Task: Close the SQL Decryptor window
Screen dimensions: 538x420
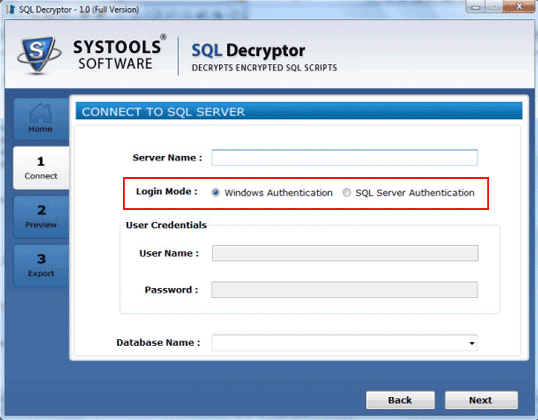Action: pyautogui.click(x=519, y=7)
